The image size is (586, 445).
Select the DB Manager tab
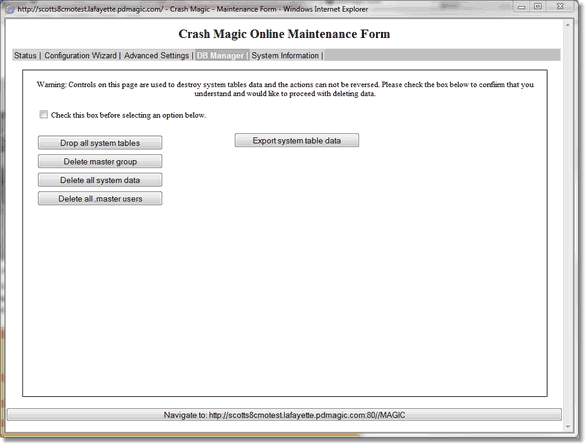coord(220,56)
